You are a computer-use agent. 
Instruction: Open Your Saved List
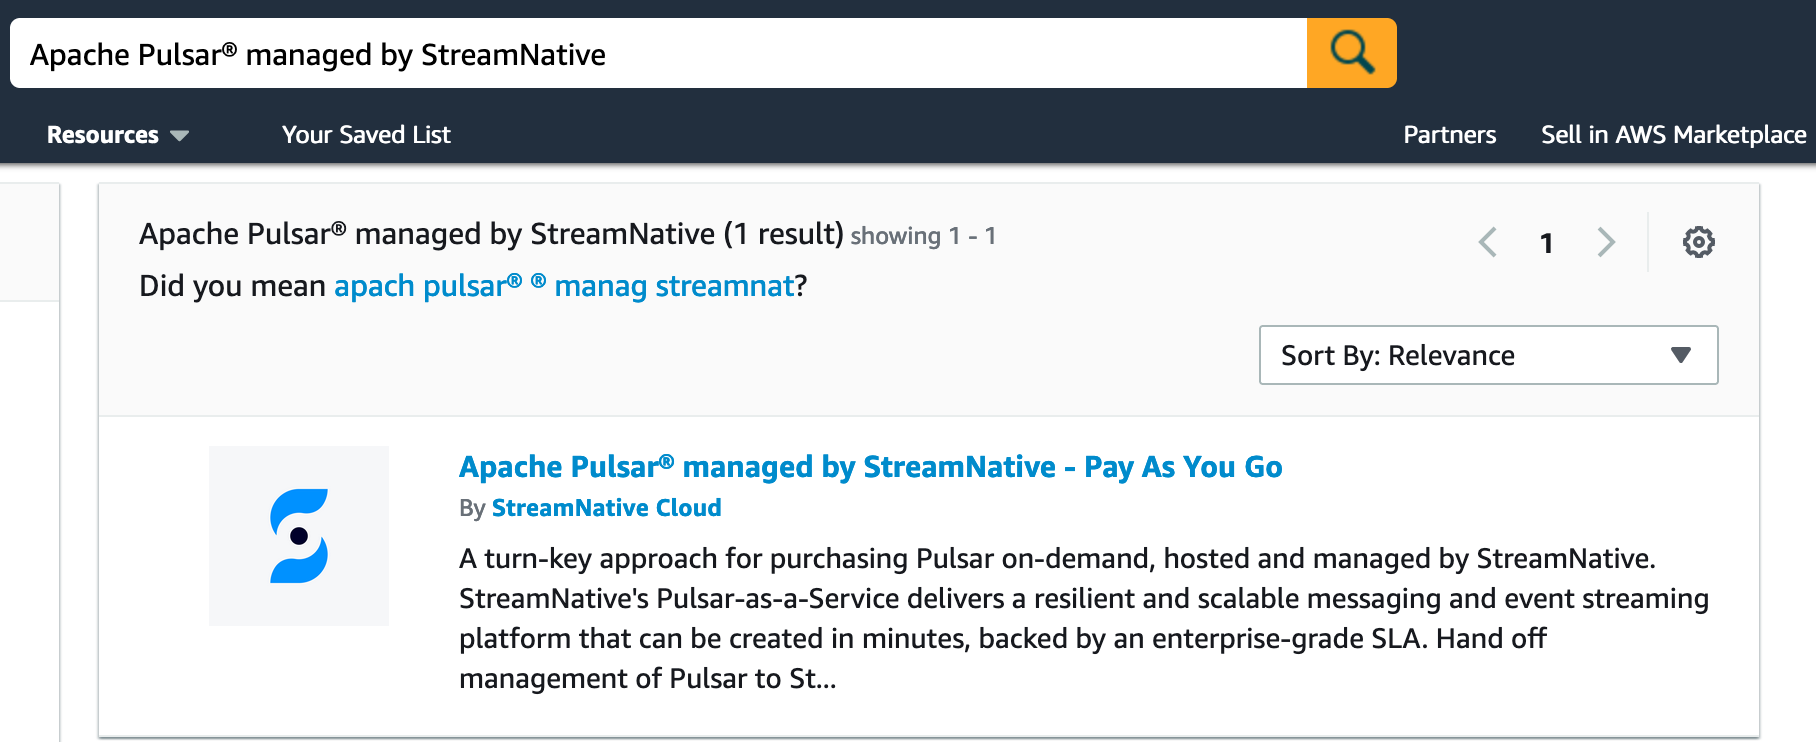[x=366, y=135]
